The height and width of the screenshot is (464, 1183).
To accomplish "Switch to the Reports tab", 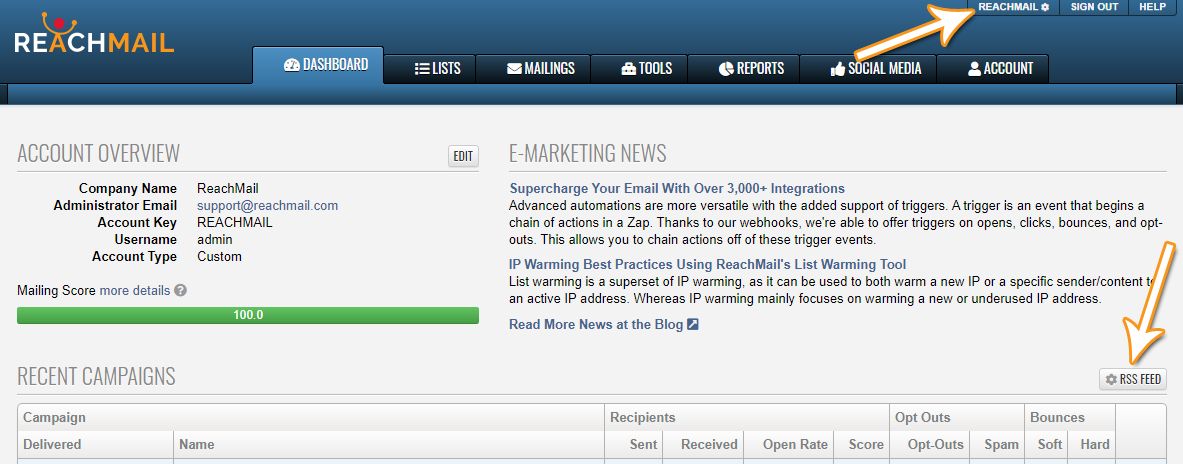I will click(751, 69).
